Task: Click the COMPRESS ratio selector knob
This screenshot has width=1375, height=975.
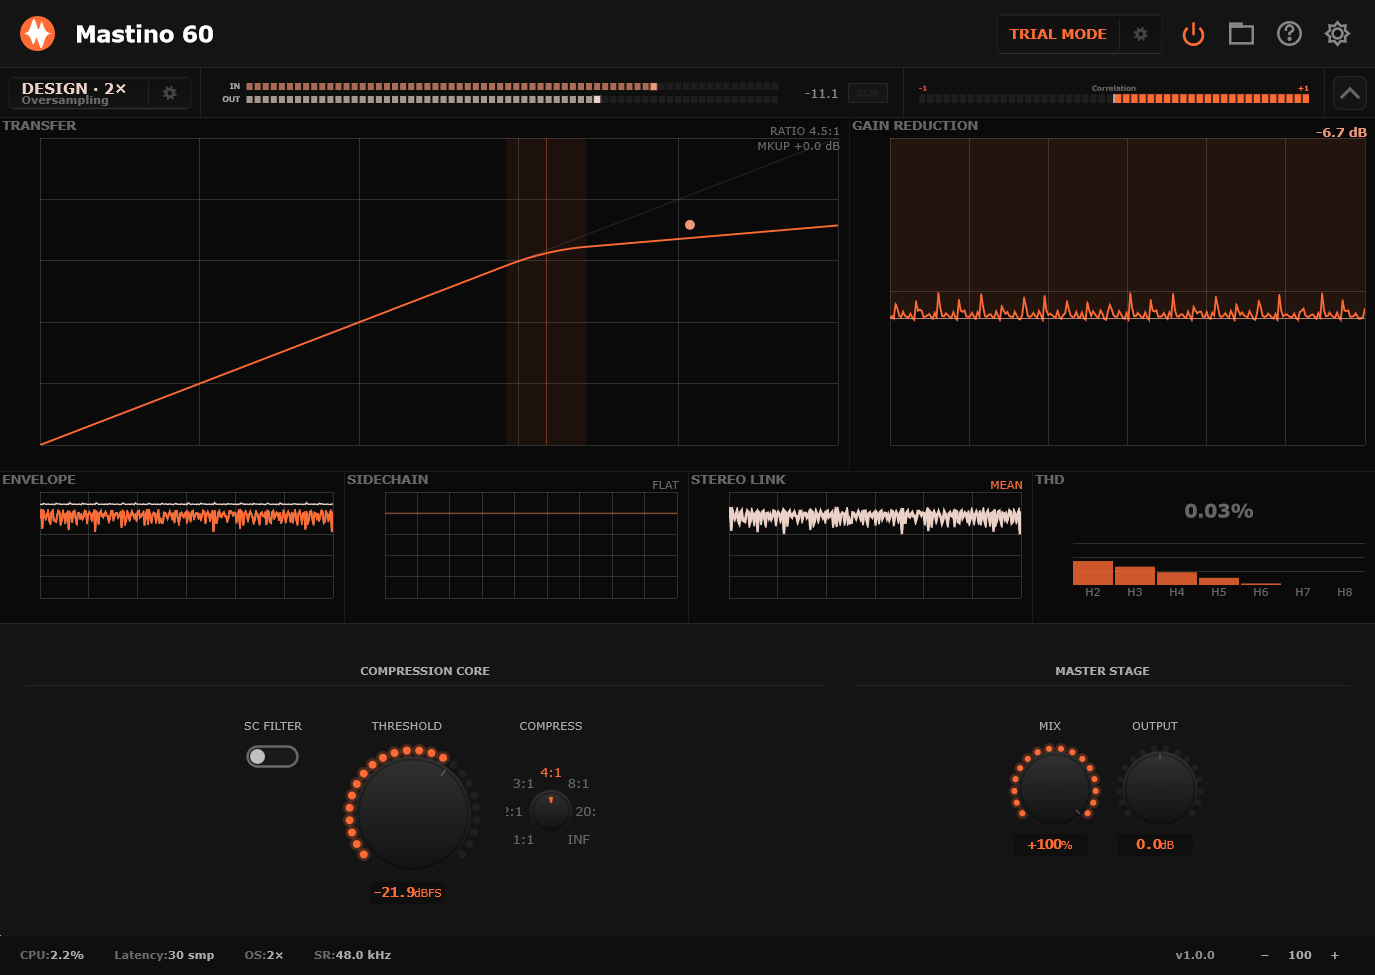Action: point(550,810)
